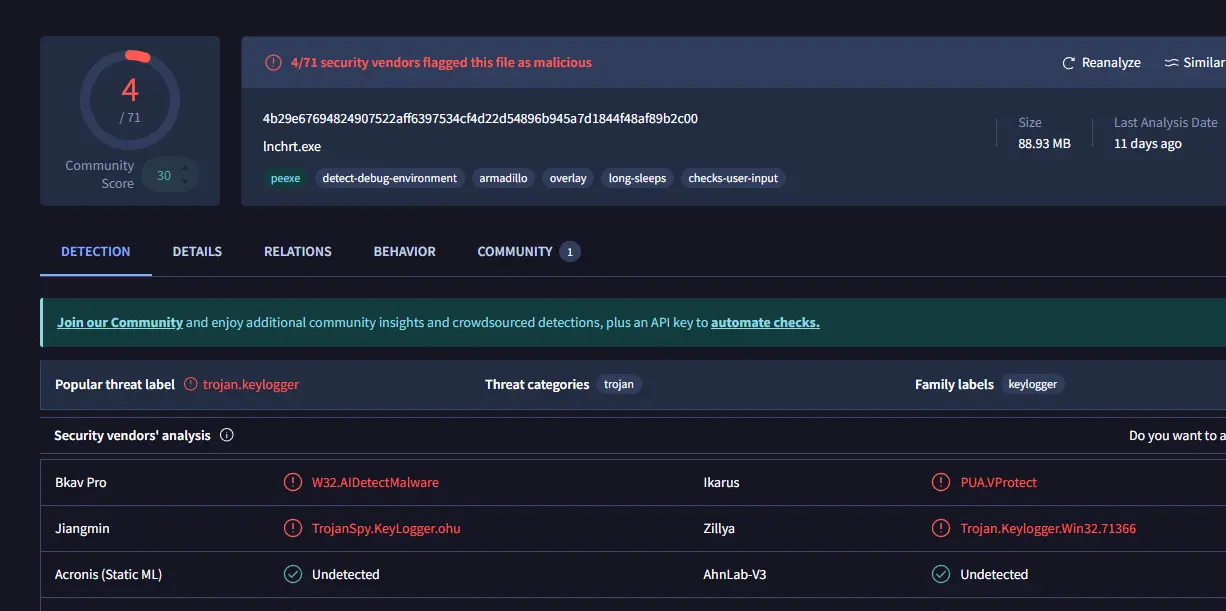Follow the automate checks link
The width and height of the screenshot is (1226, 611).
[765, 323]
